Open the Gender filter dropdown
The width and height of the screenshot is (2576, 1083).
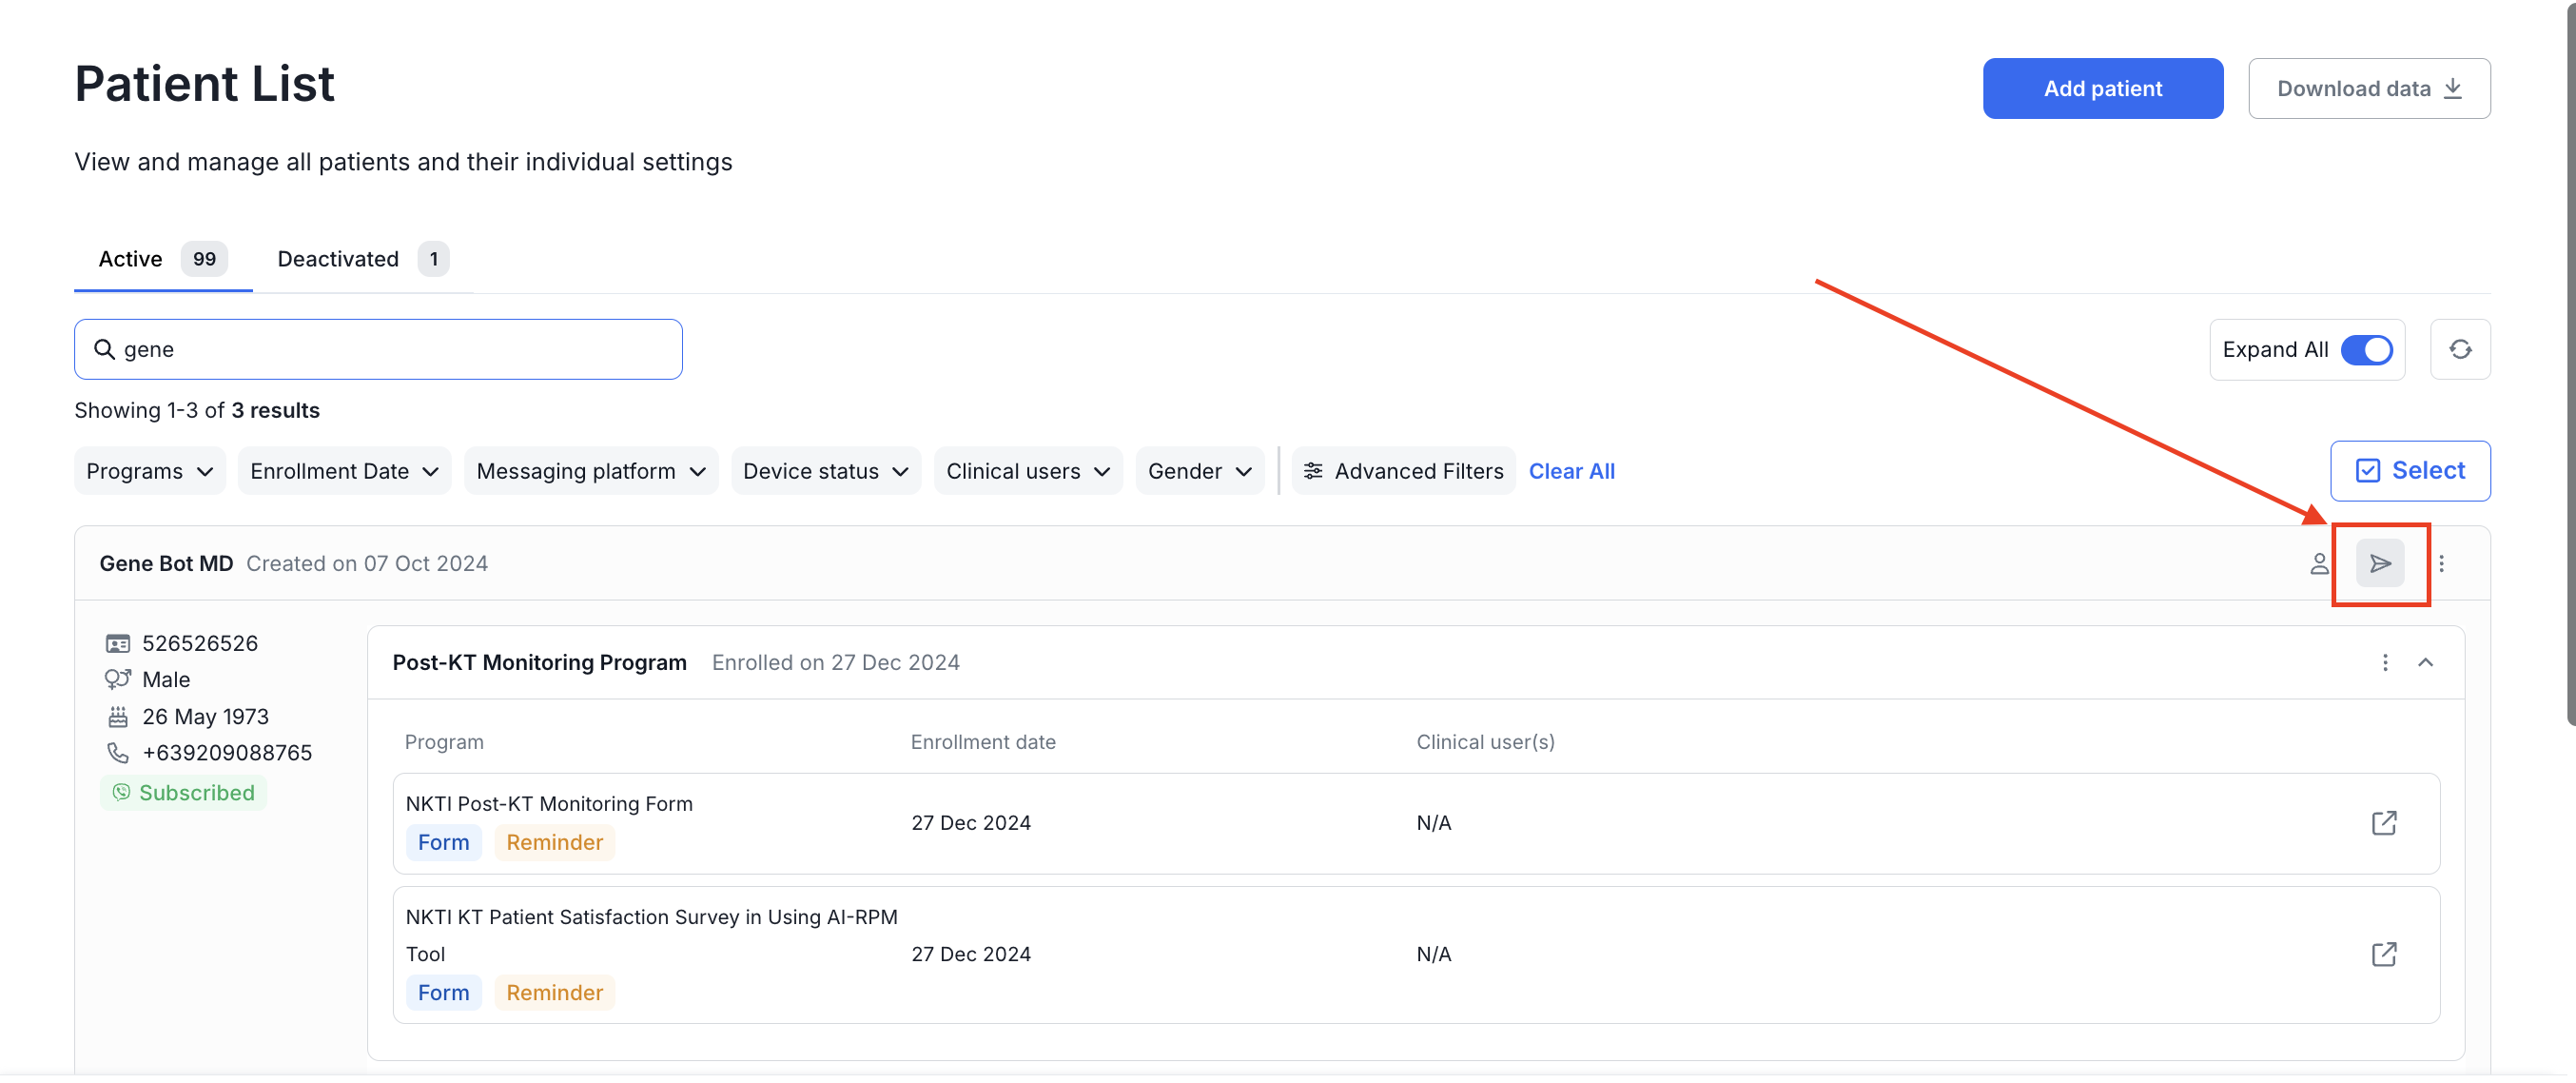click(1198, 470)
